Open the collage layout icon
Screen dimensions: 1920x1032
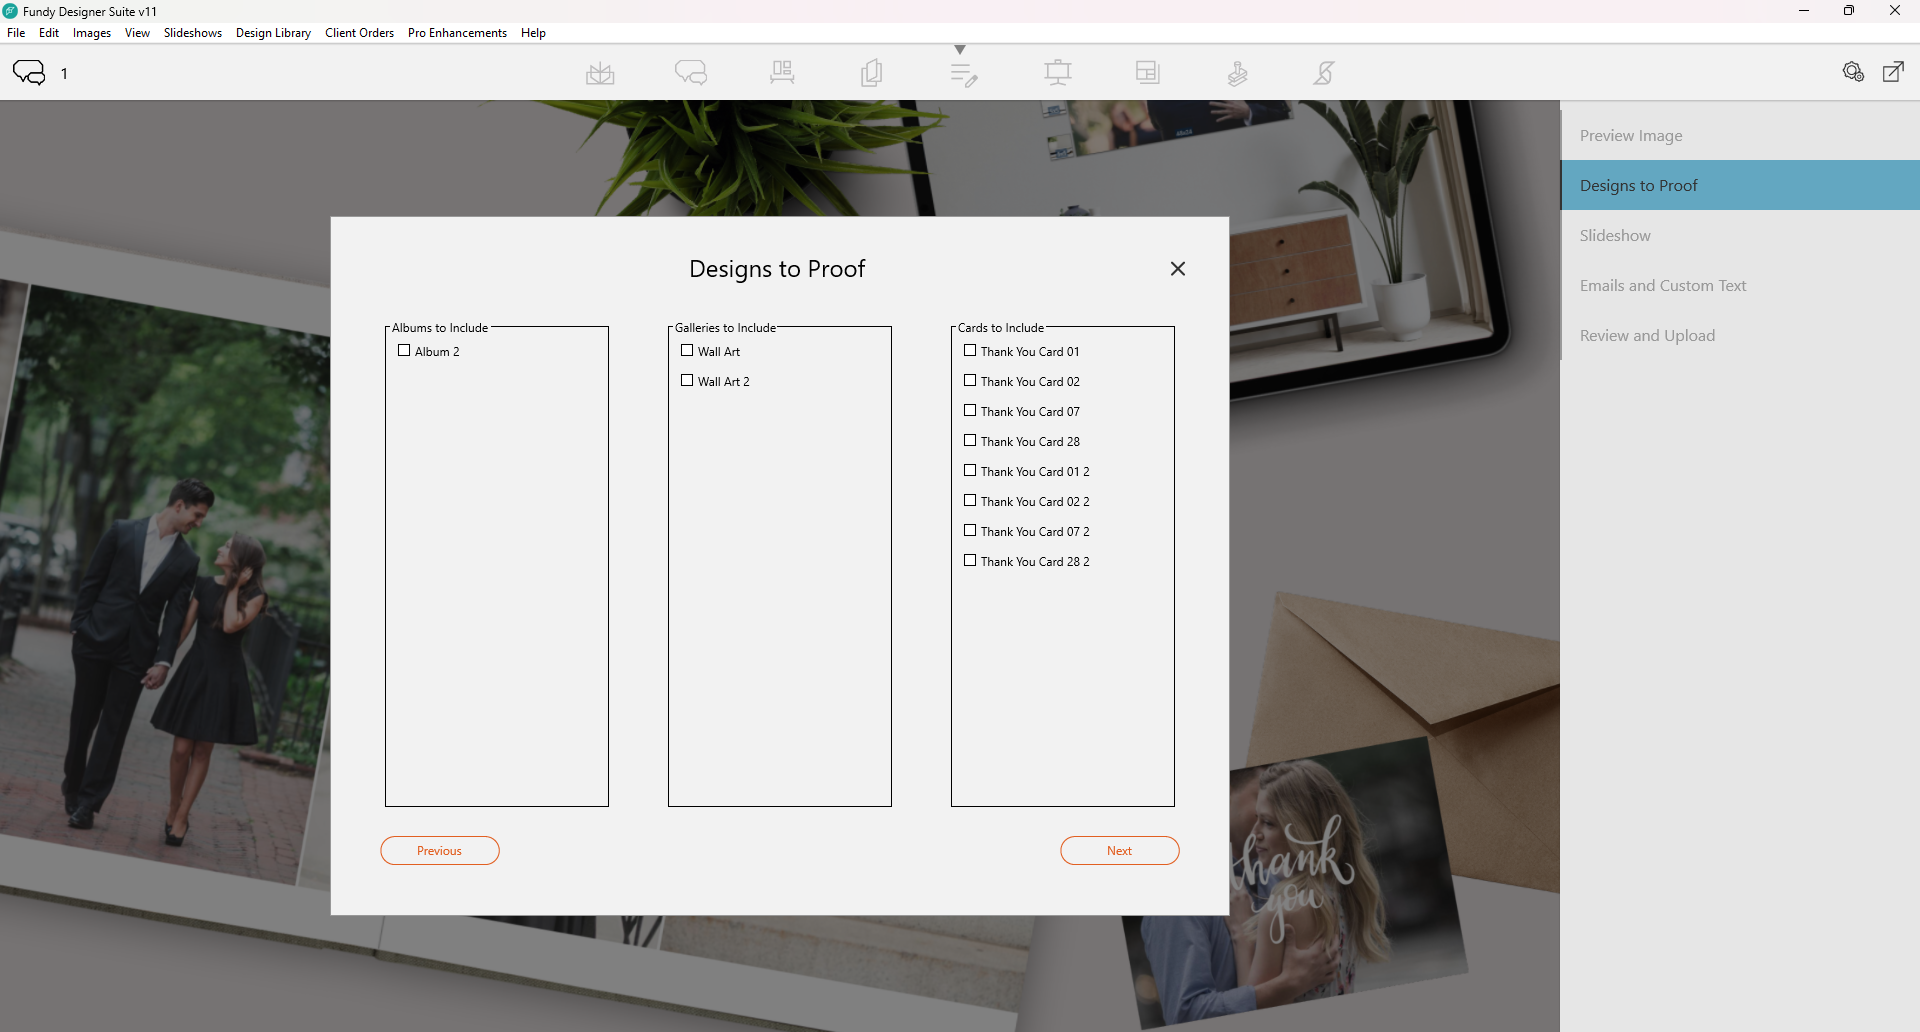pos(1148,72)
